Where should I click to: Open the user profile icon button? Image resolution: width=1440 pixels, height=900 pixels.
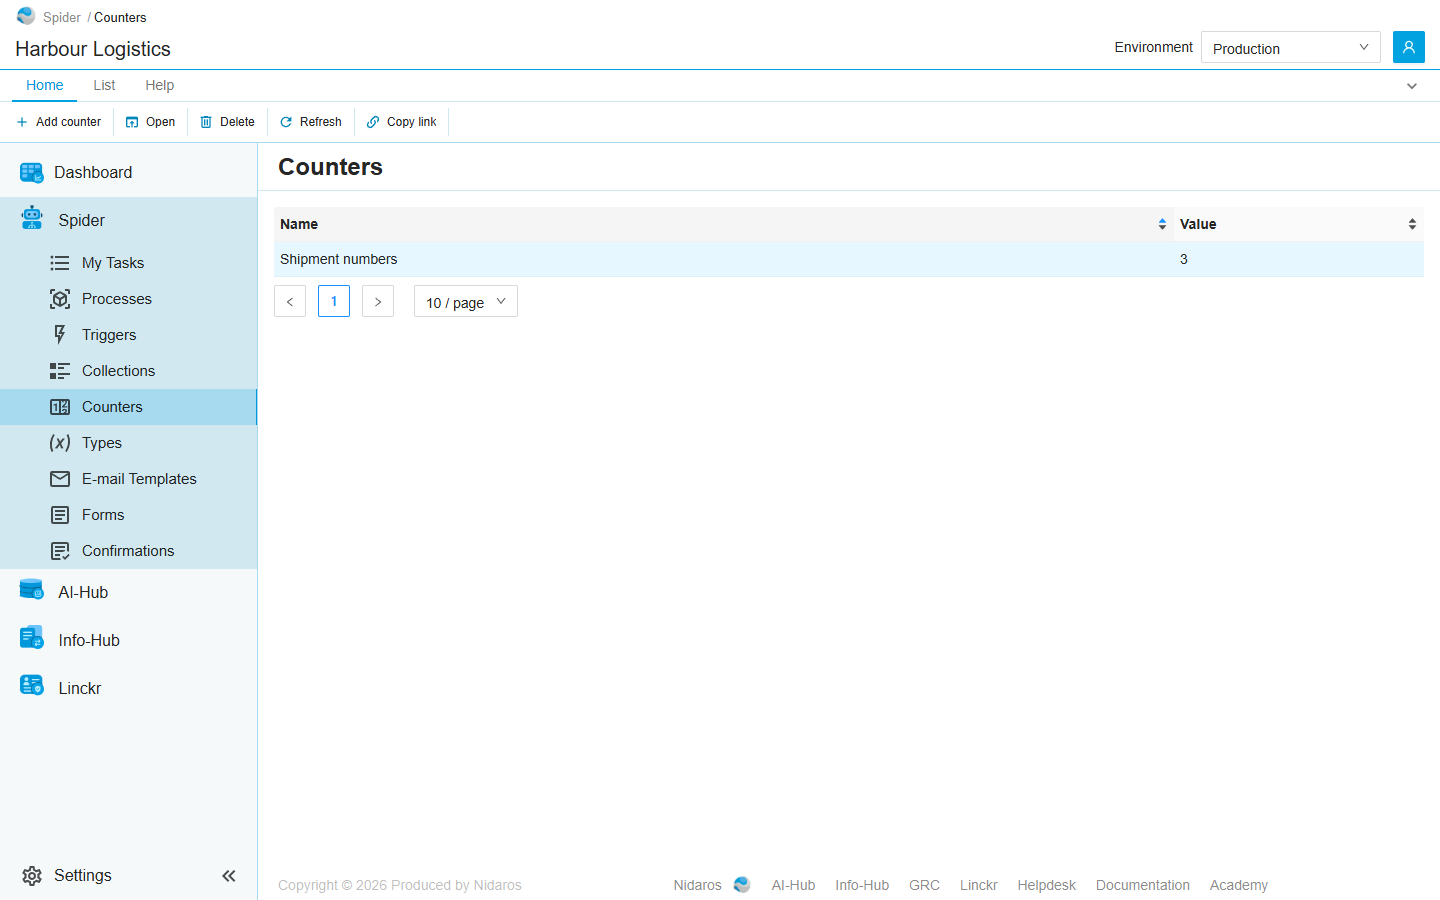pyautogui.click(x=1408, y=47)
